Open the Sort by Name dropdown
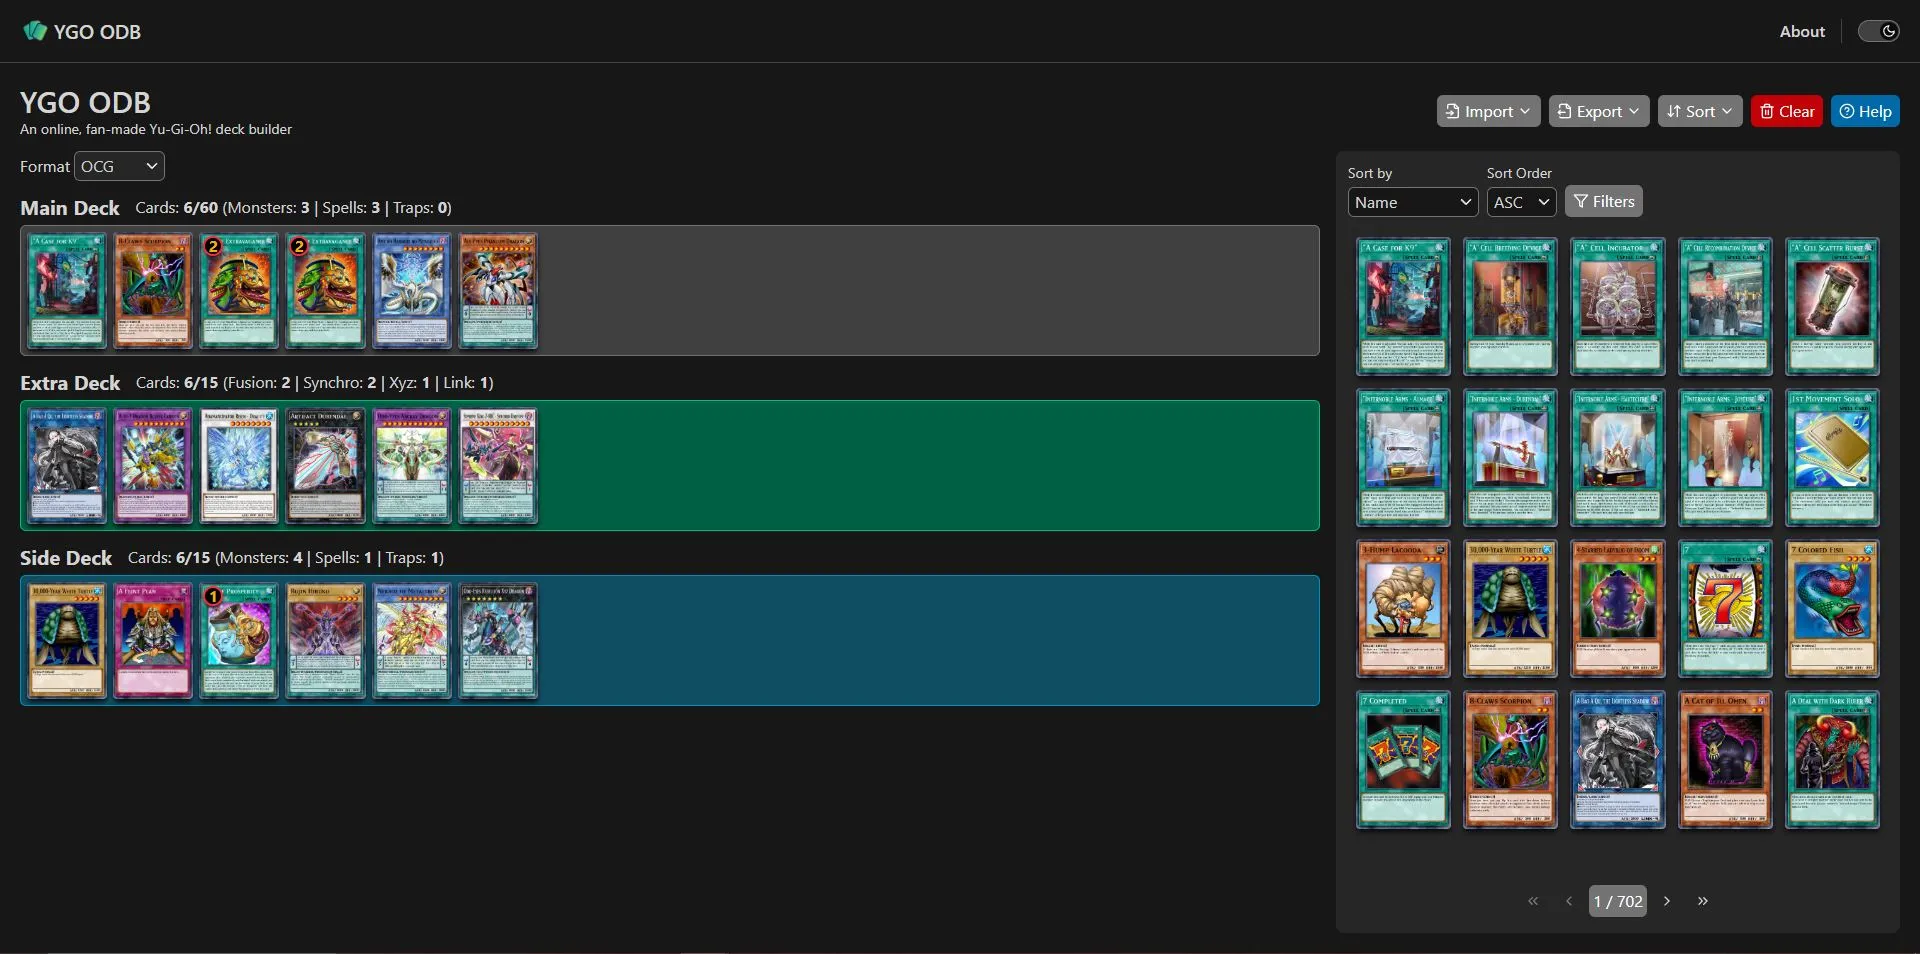 tap(1412, 202)
